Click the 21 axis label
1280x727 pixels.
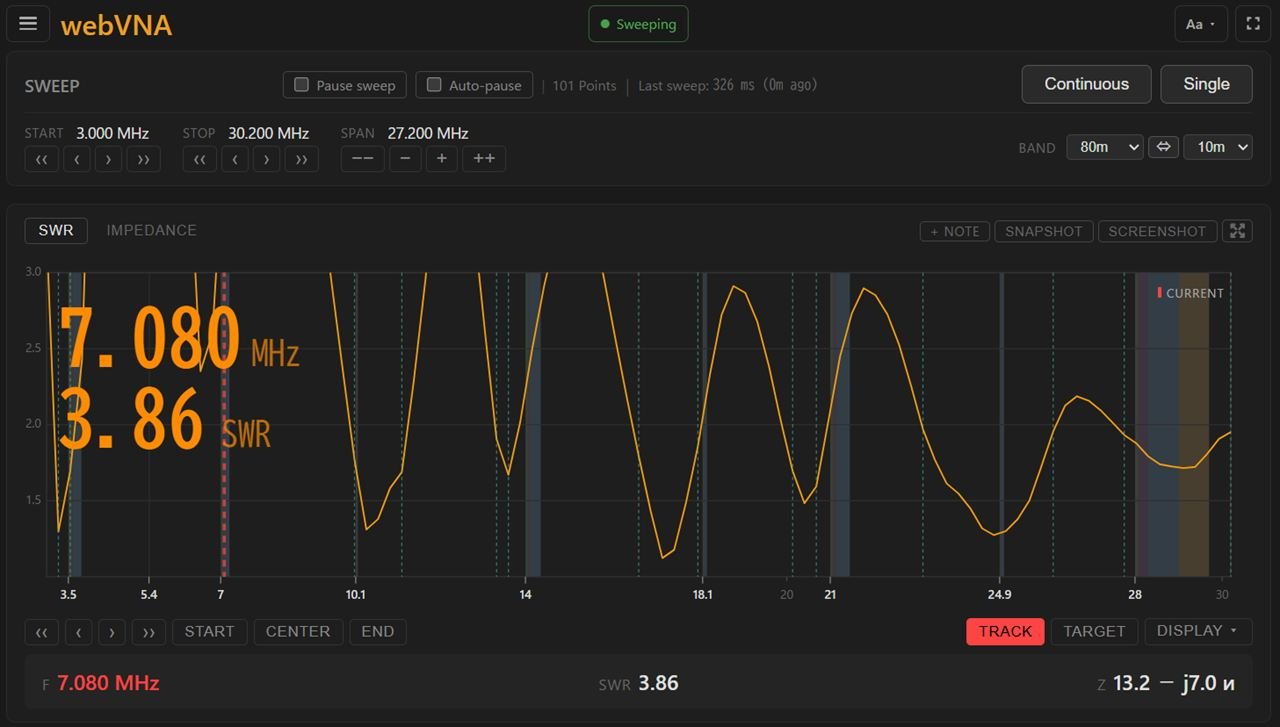click(x=830, y=594)
